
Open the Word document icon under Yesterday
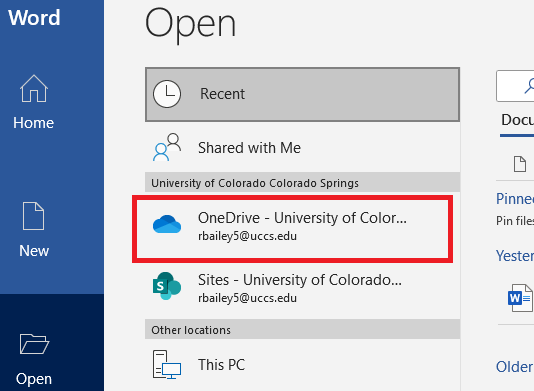coord(520,298)
